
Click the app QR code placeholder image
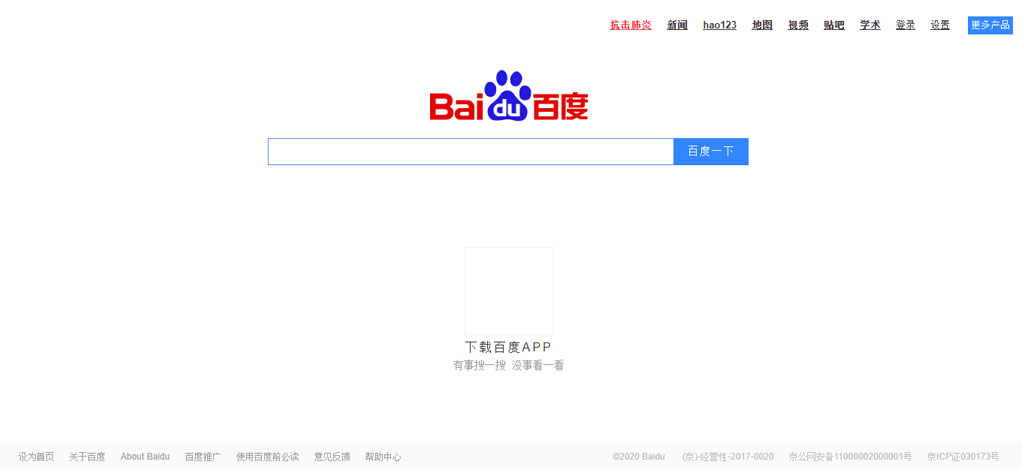coord(509,291)
